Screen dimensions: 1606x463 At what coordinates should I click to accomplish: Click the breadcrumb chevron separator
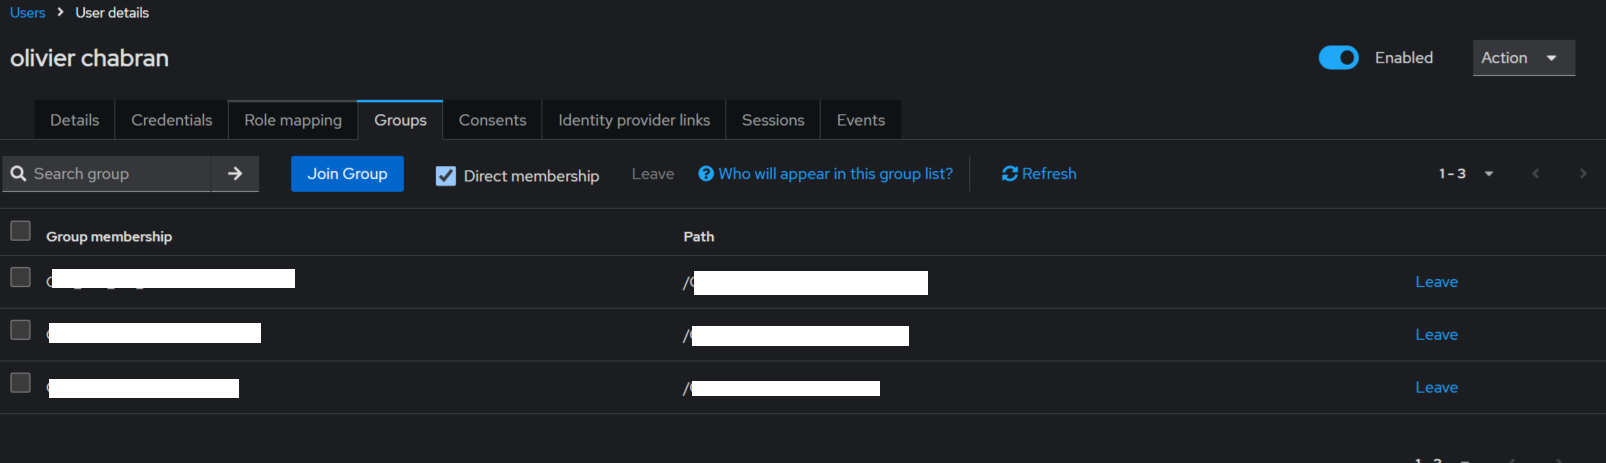click(61, 12)
